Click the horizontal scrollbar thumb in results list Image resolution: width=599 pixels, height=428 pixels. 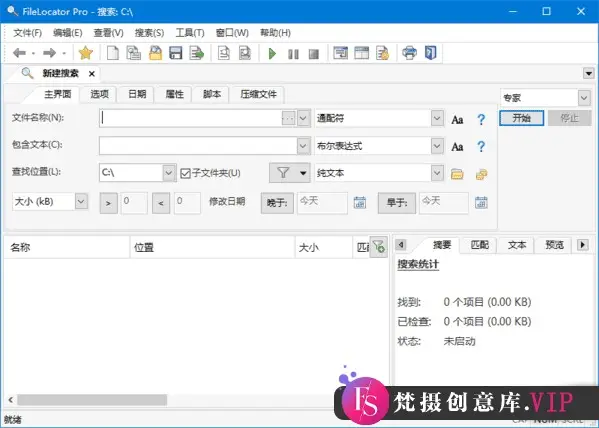tap(92, 400)
